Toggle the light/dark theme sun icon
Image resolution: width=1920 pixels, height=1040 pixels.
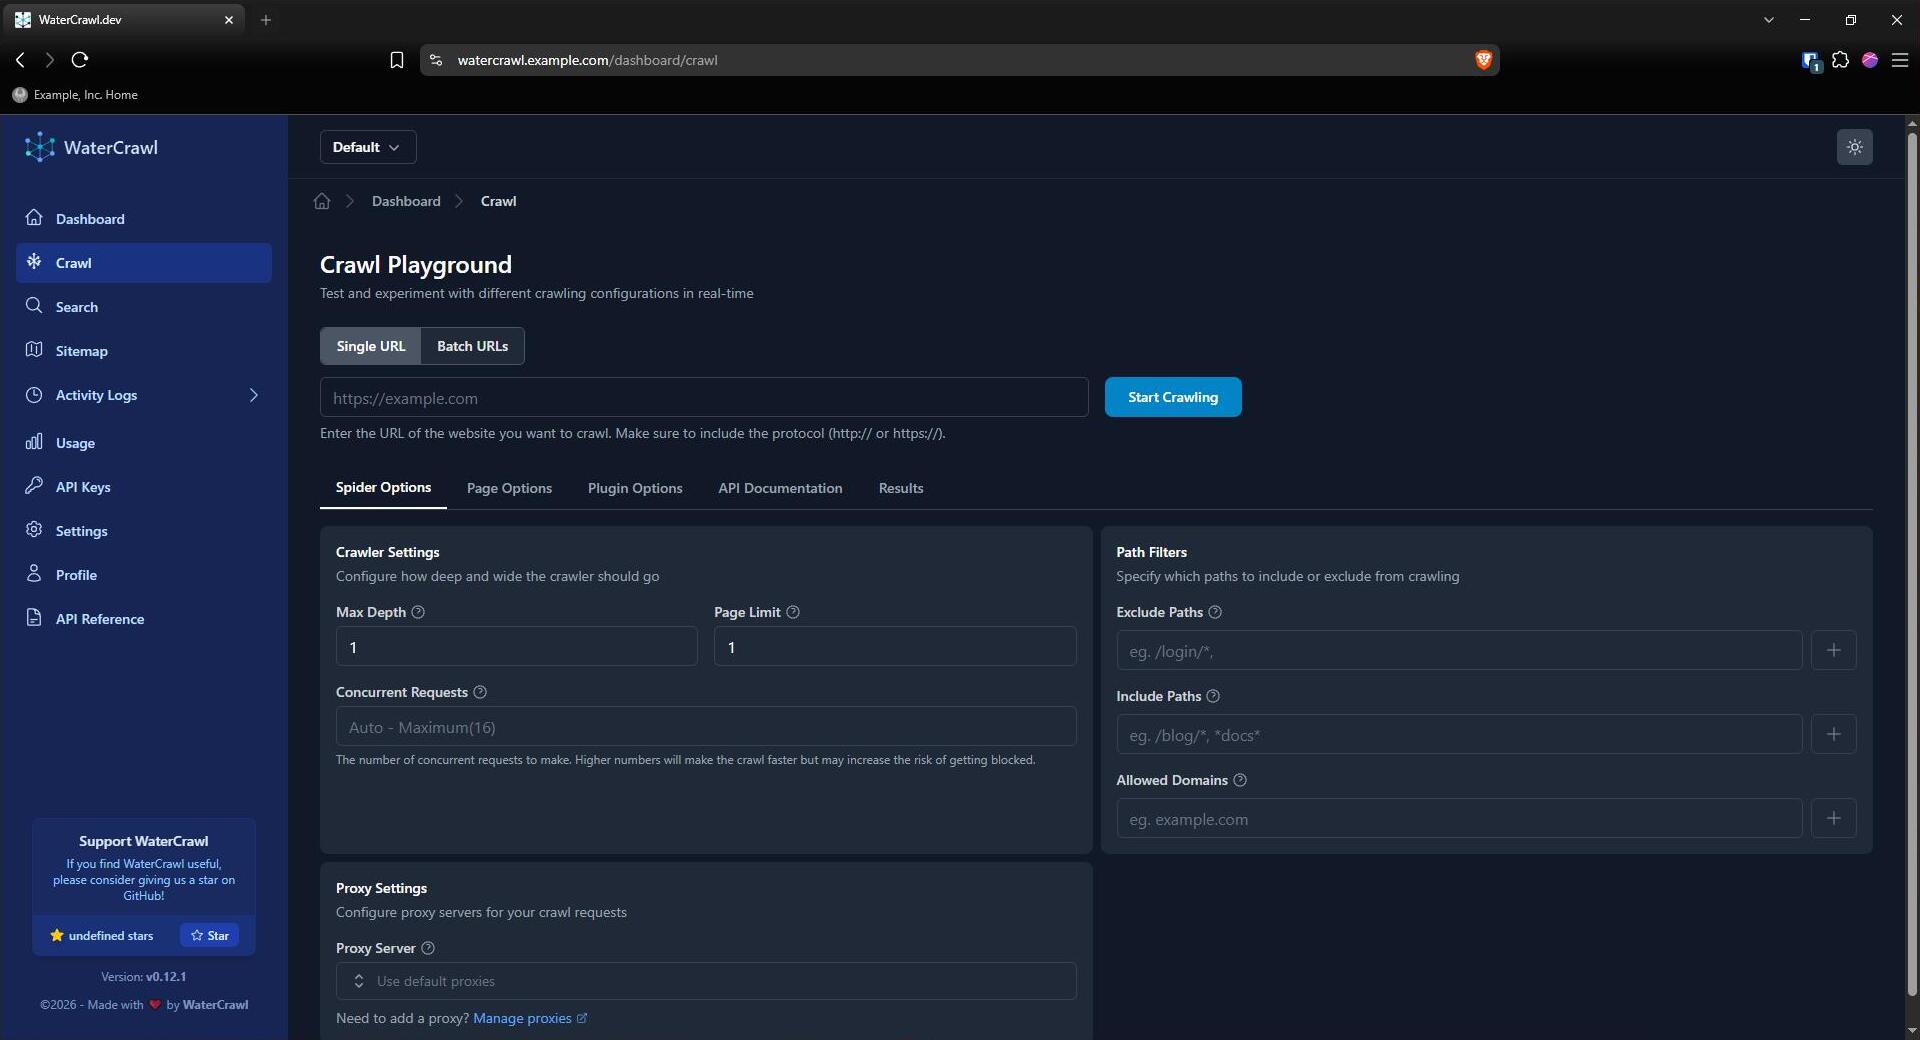tap(1854, 147)
